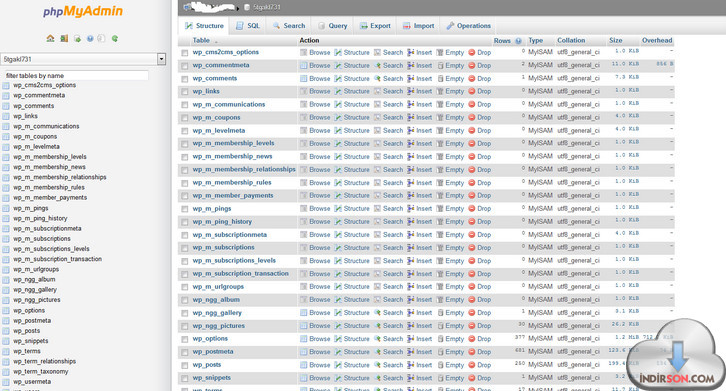Click Insert icon for wp_m_levelmeta row

click(411, 131)
